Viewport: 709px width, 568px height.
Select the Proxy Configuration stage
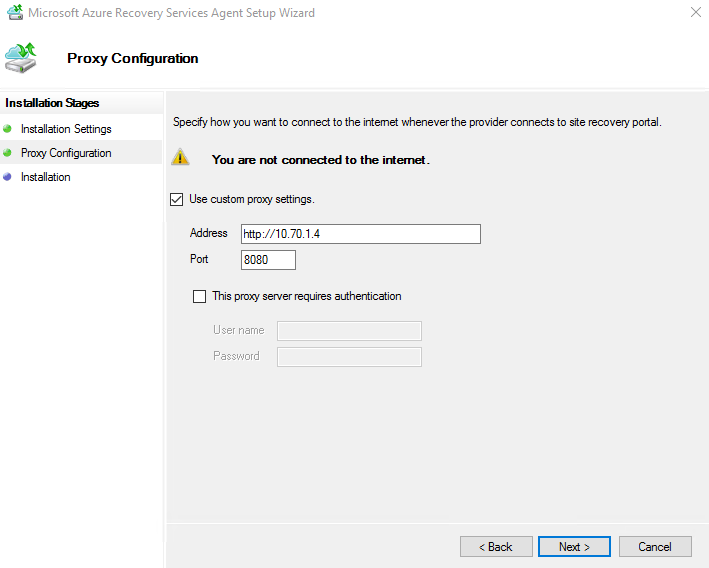point(66,153)
